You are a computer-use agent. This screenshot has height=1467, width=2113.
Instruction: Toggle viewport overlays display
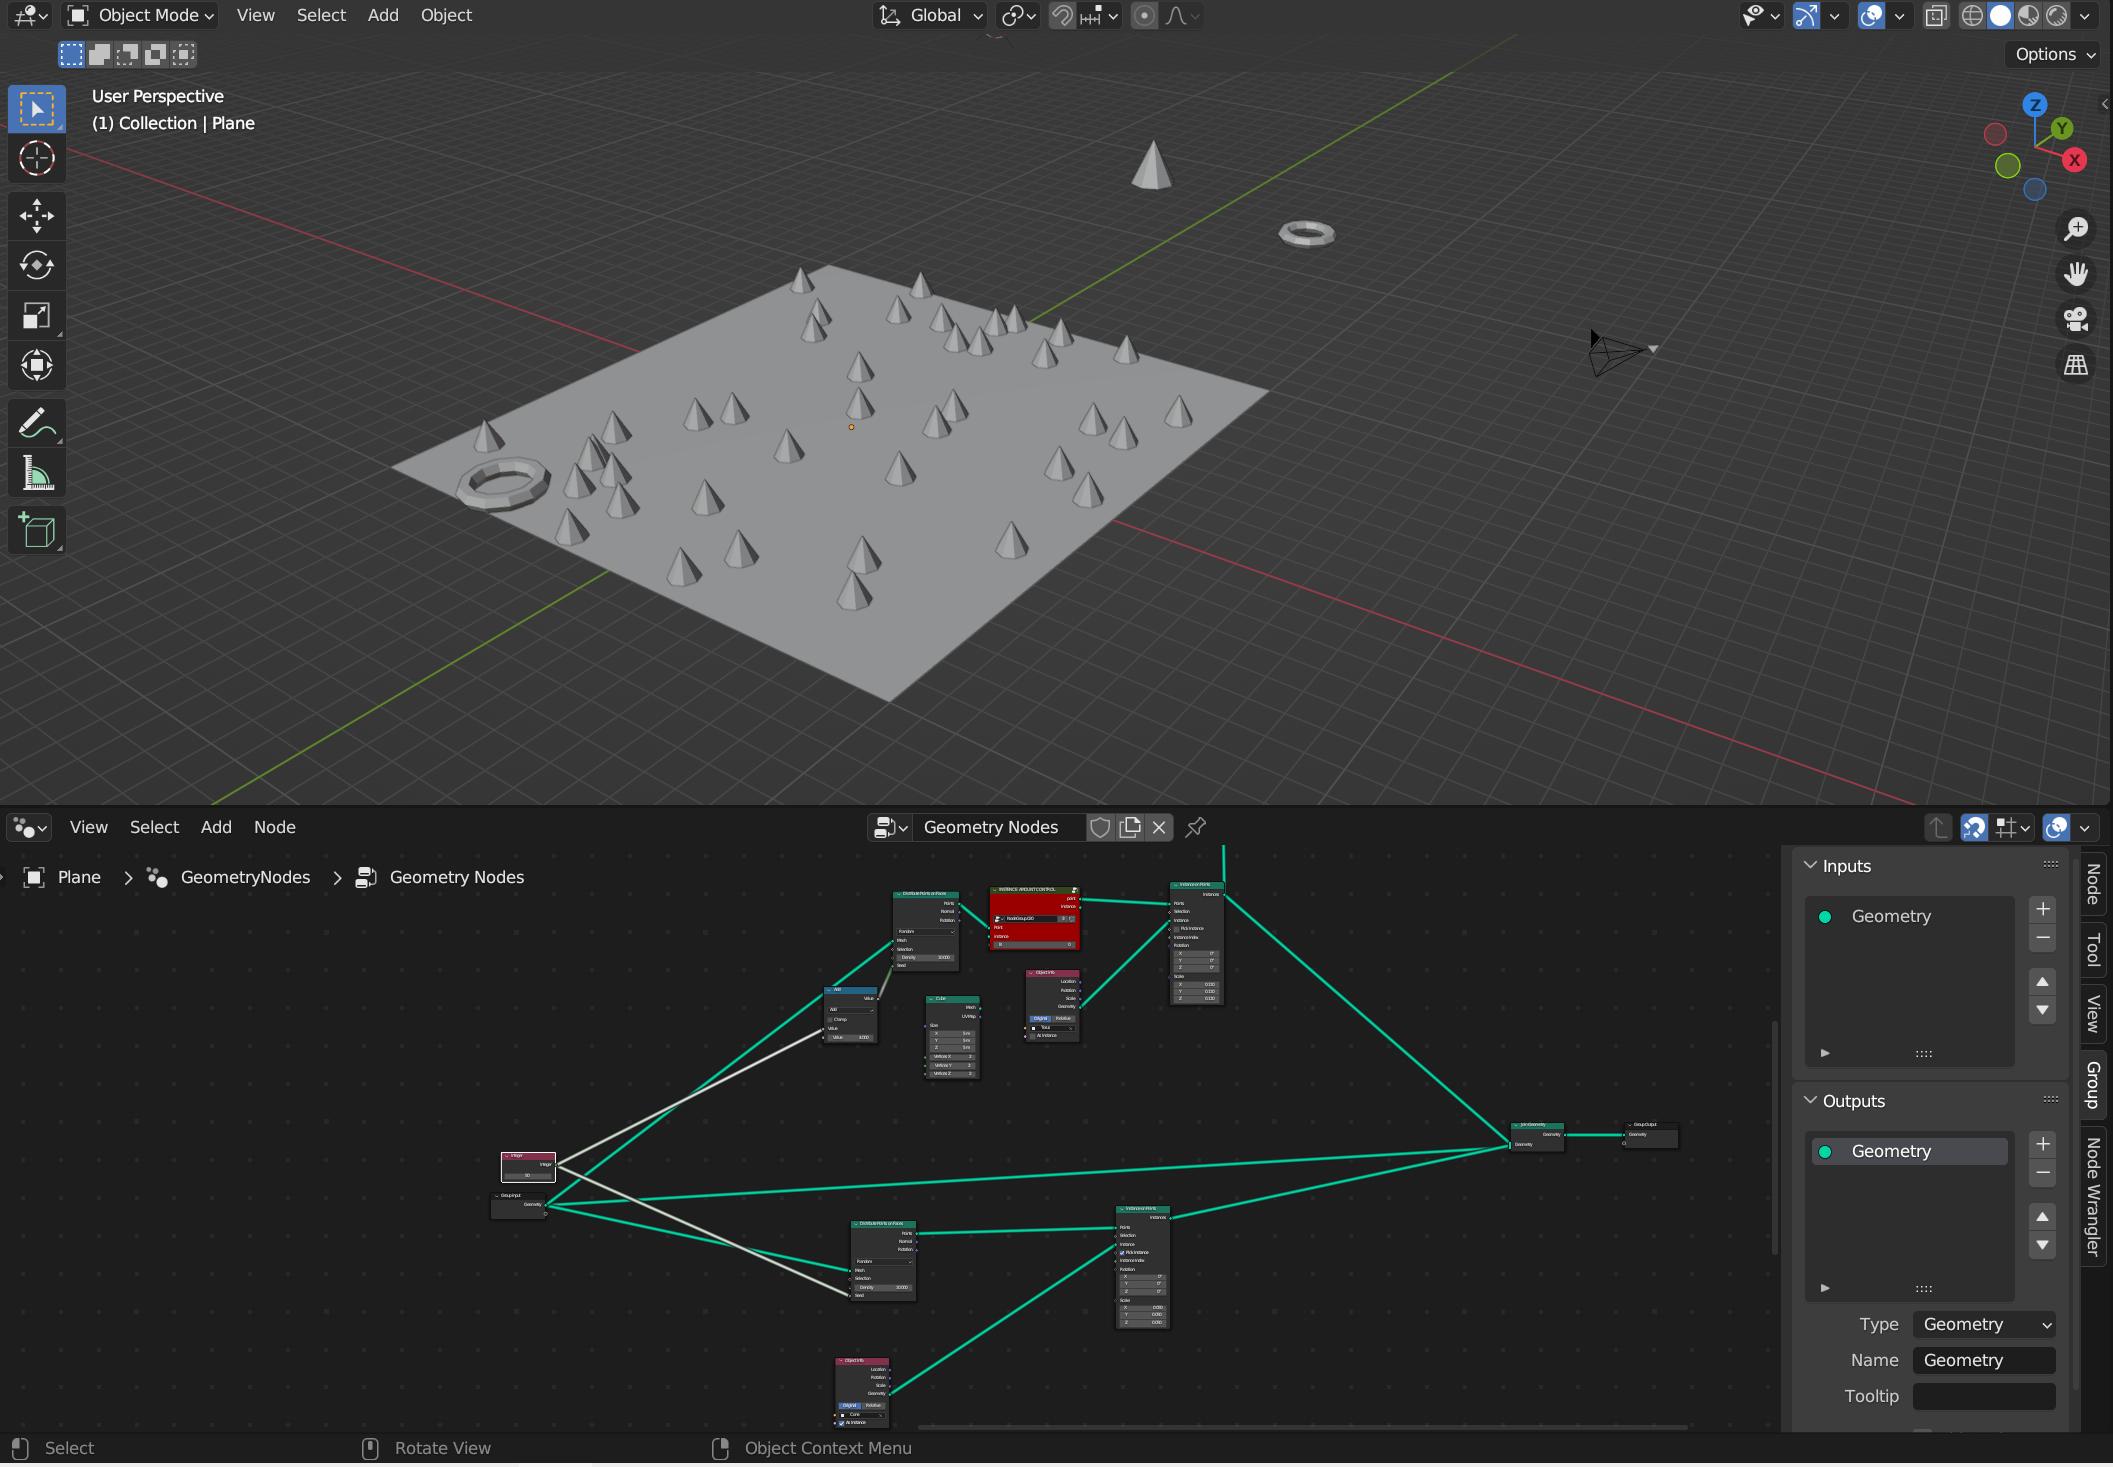click(1871, 15)
